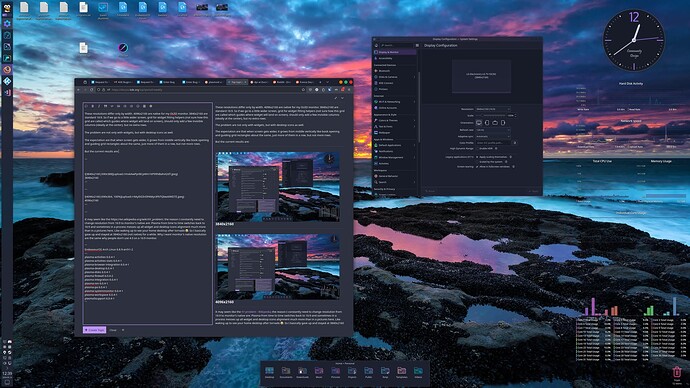Image resolution: width=690 pixels, height=388 pixels.
Task: Select the landscape orientation icon
Action: click(x=479, y=123)
